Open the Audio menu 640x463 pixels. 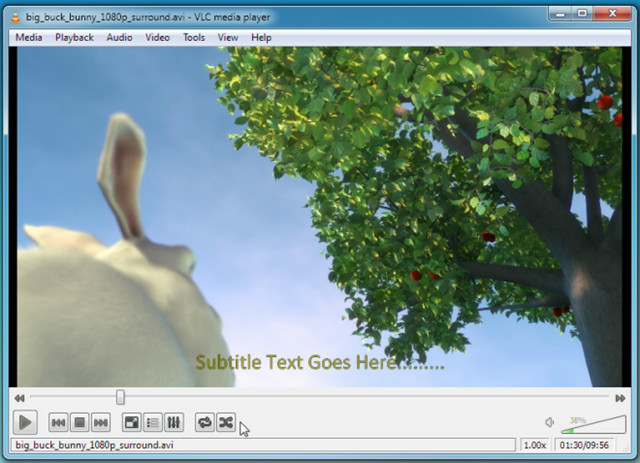click(x=119, y=38)
